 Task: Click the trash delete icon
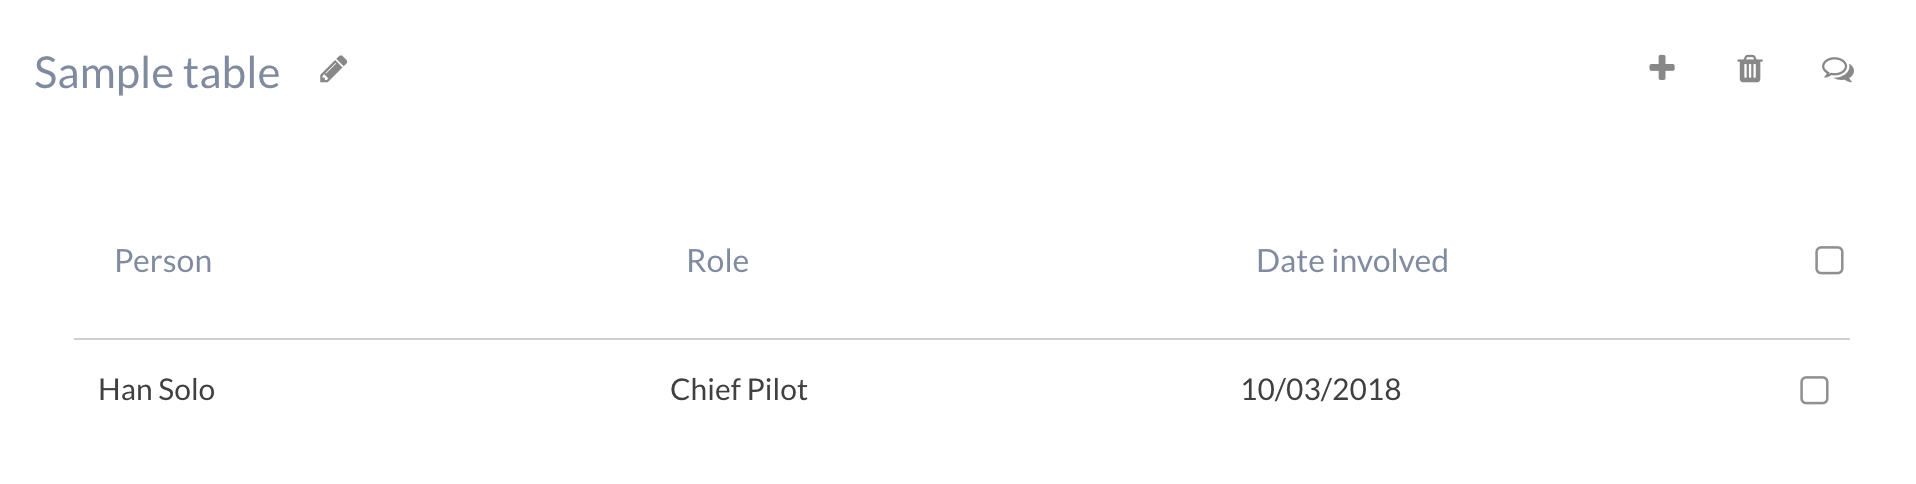(x=1749, y=69)
